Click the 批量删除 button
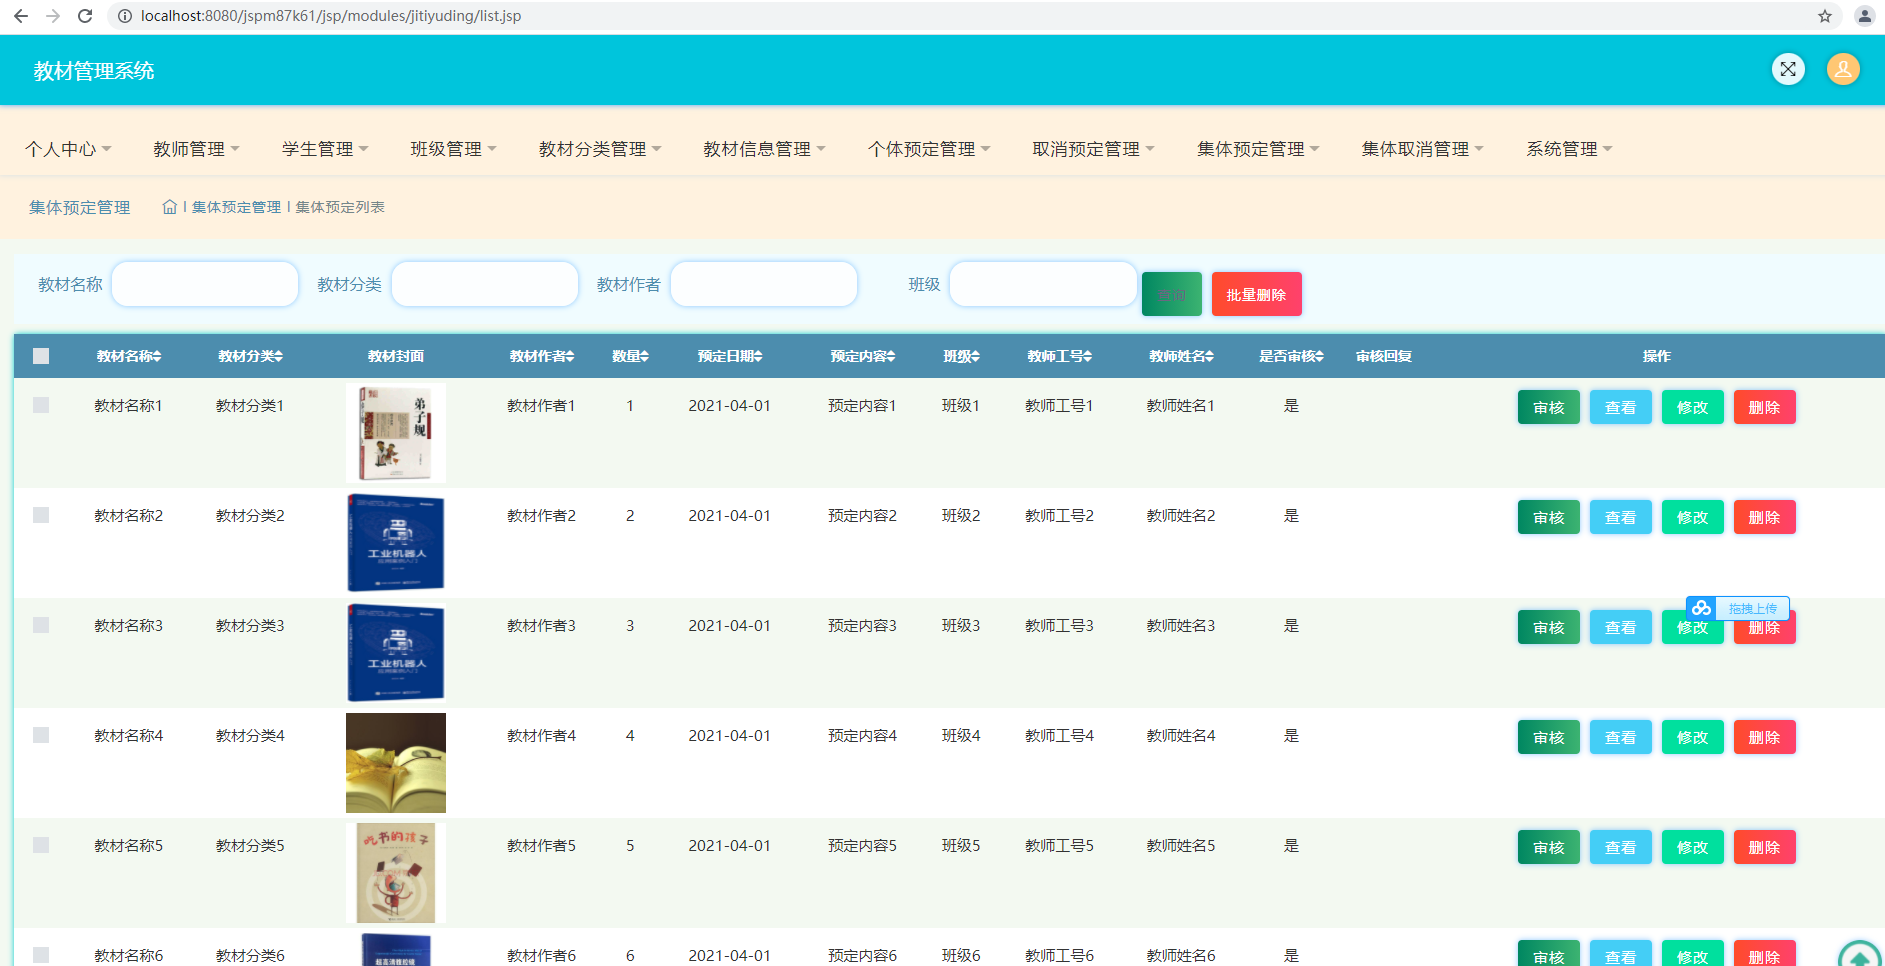Image resolution: width=1885 pixels, height=966 pixels. [x=1256, y=294]
